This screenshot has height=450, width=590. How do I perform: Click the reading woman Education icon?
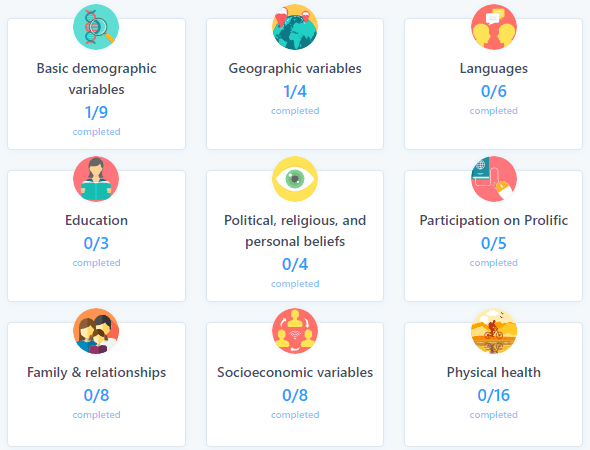pyautogui.click(x=96, y=179)
